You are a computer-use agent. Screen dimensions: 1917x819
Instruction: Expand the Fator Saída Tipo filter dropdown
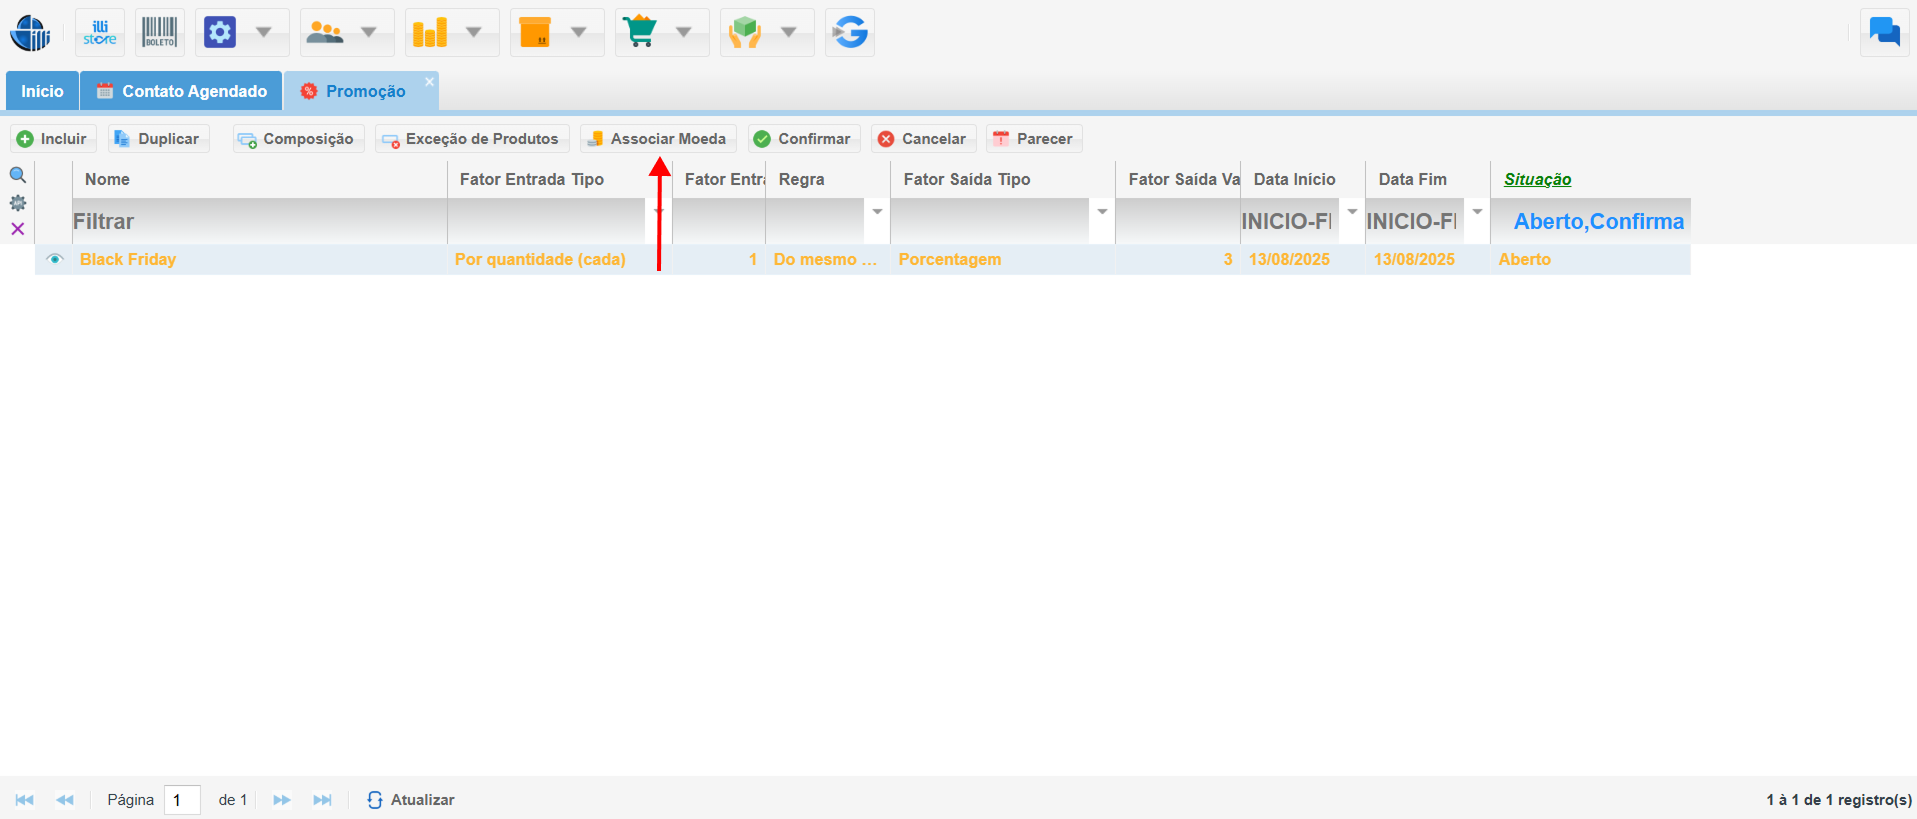pyautogui.click(x=1102, y=212)
